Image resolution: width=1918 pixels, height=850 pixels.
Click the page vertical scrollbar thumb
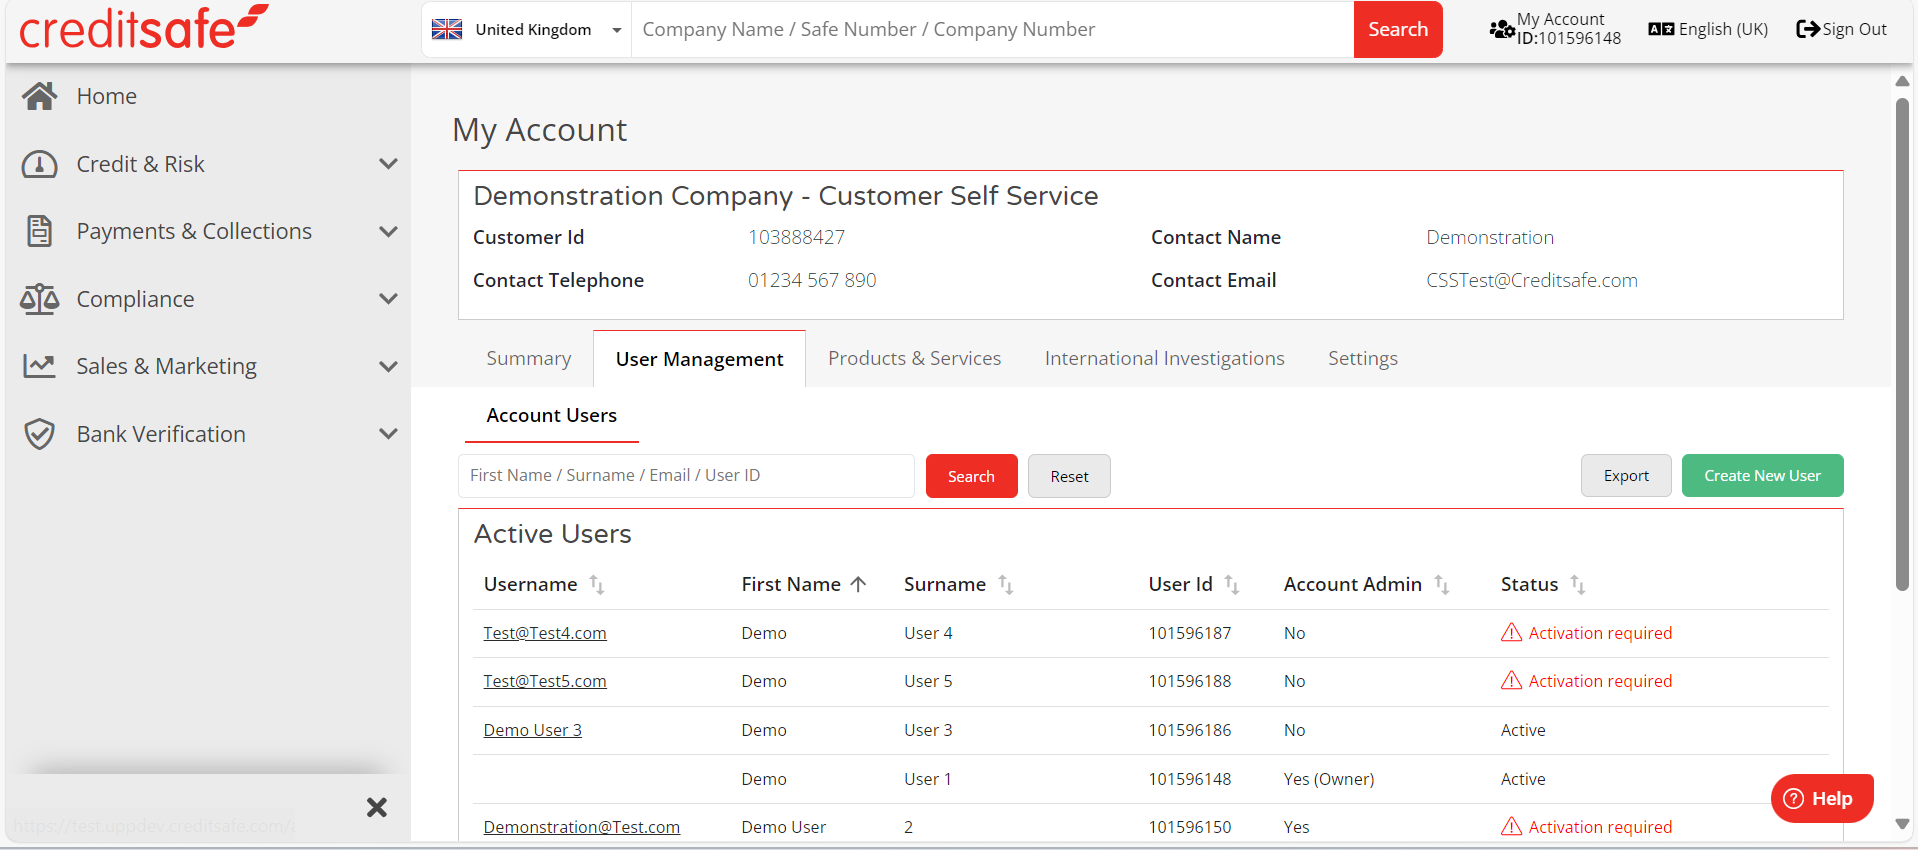pos(1902,345)
